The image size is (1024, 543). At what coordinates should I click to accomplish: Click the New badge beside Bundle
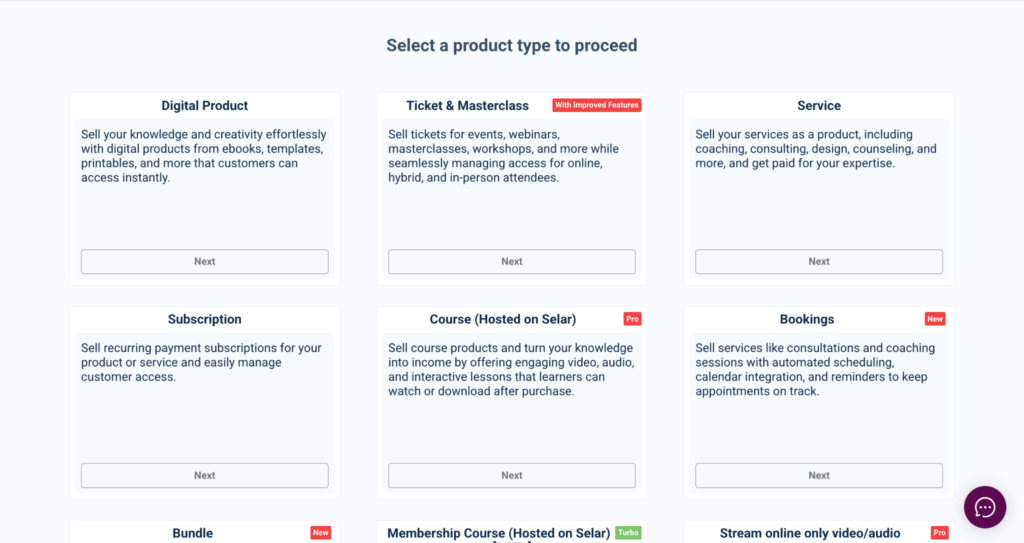(x=320, y=533)
